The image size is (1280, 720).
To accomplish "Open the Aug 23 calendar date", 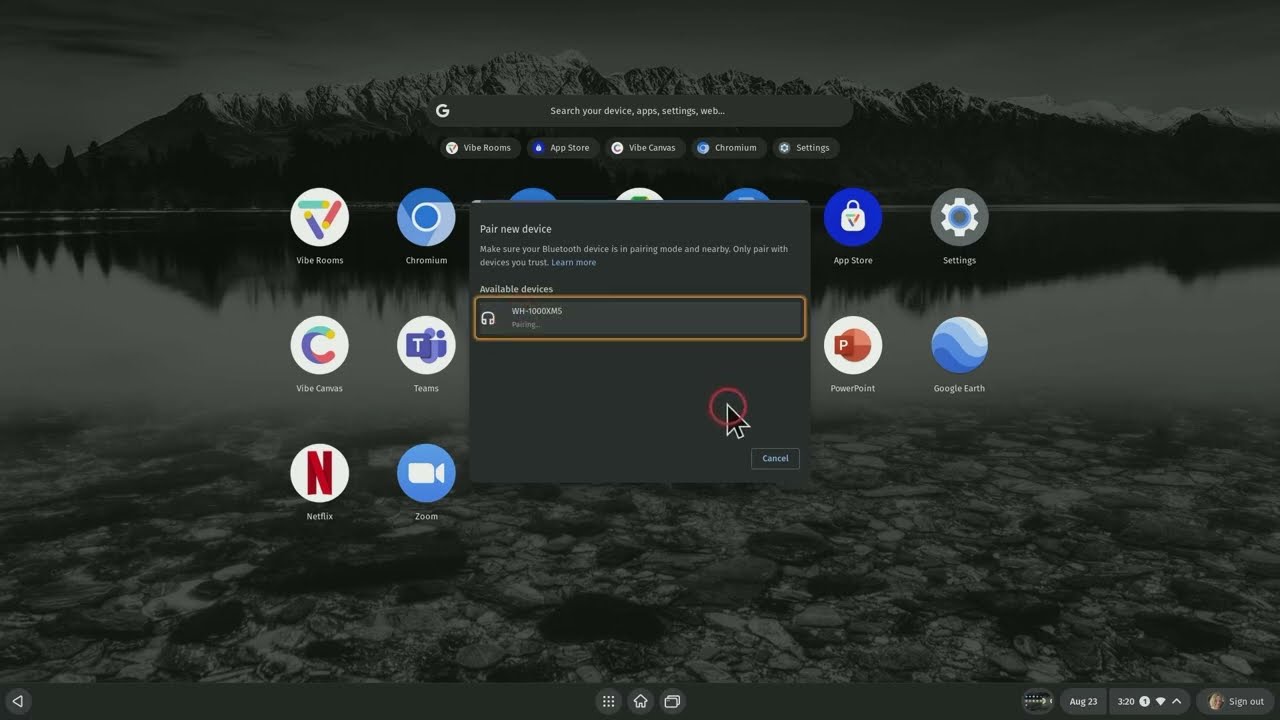I will click(1083, 701).
